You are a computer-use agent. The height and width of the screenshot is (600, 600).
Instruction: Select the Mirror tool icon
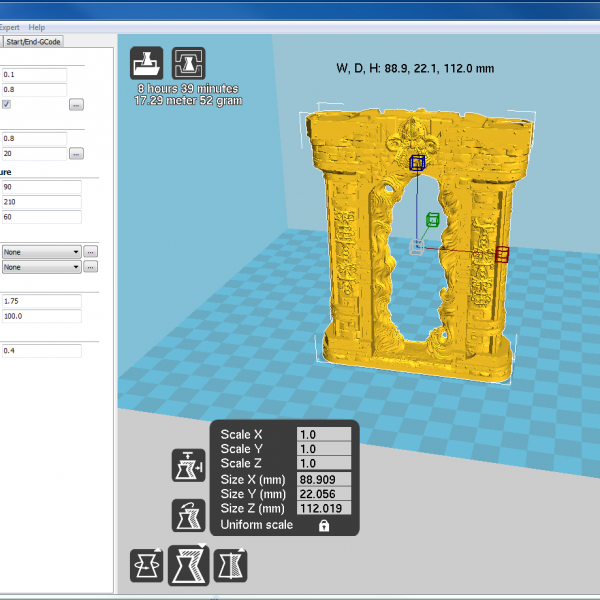tap(230, 565)
